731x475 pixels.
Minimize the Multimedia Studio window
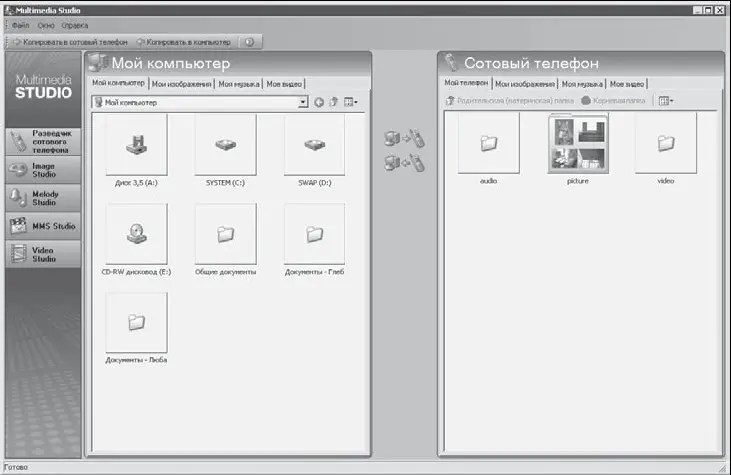click(x=698, y=10)
